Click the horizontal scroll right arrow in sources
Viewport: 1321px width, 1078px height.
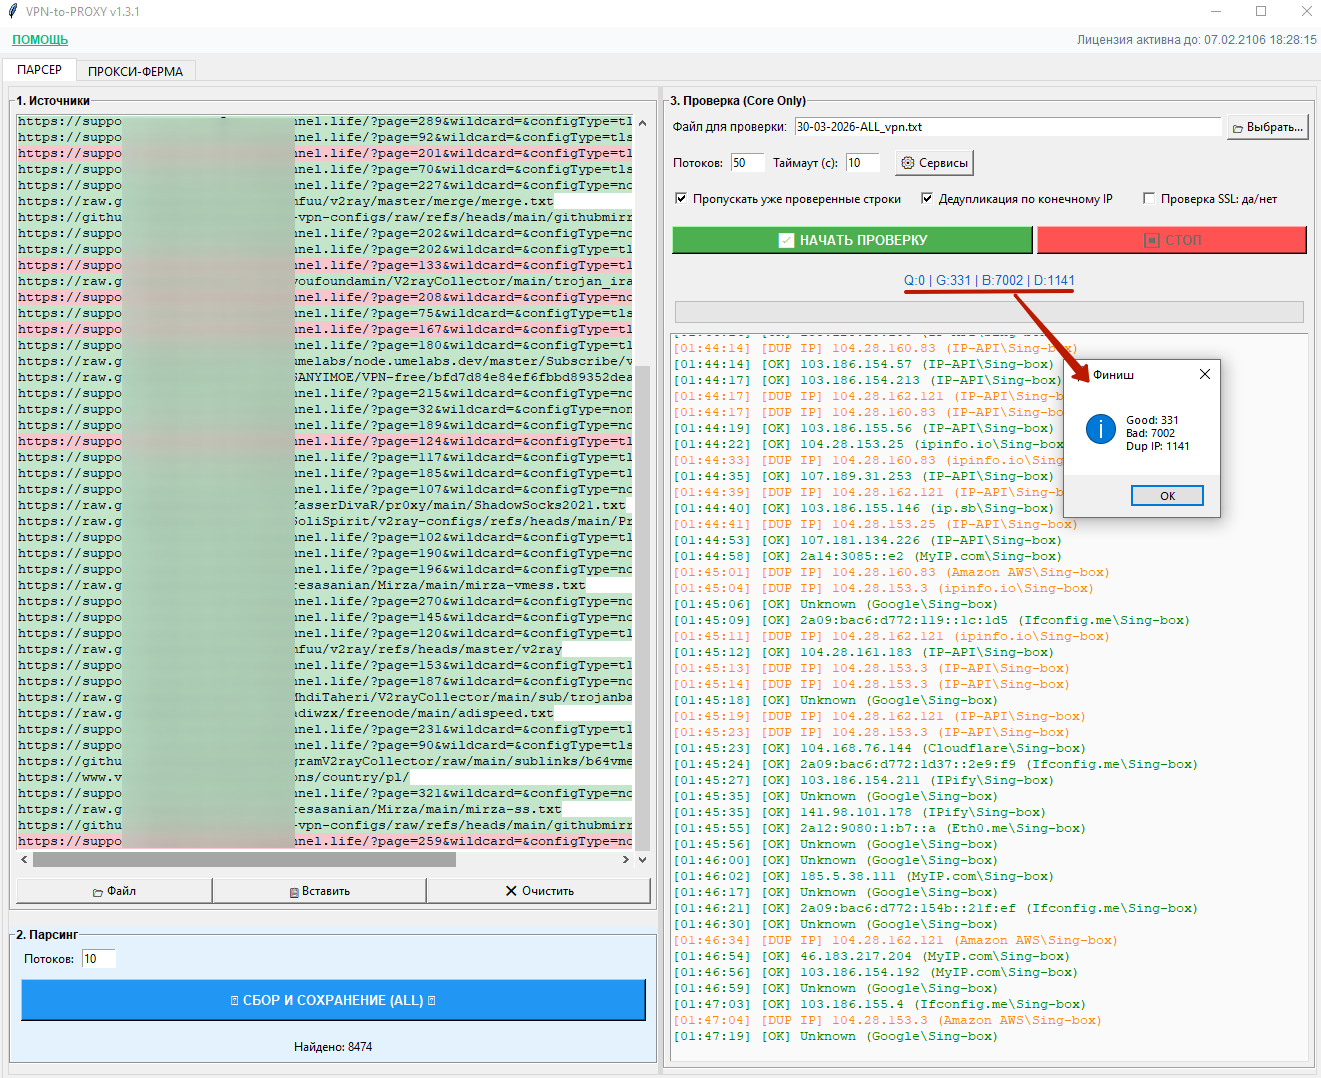pyautogui.click(x=626, y=859)
